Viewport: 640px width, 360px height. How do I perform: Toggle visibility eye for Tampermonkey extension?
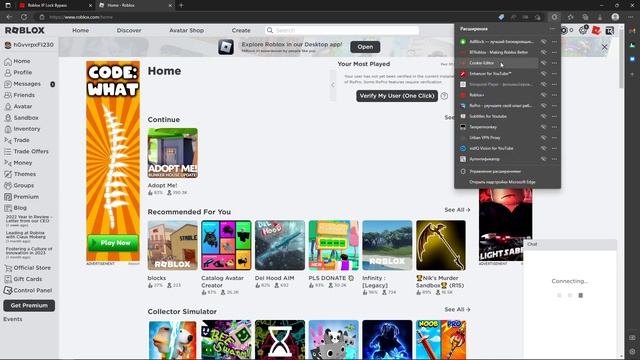coord(544,127)
